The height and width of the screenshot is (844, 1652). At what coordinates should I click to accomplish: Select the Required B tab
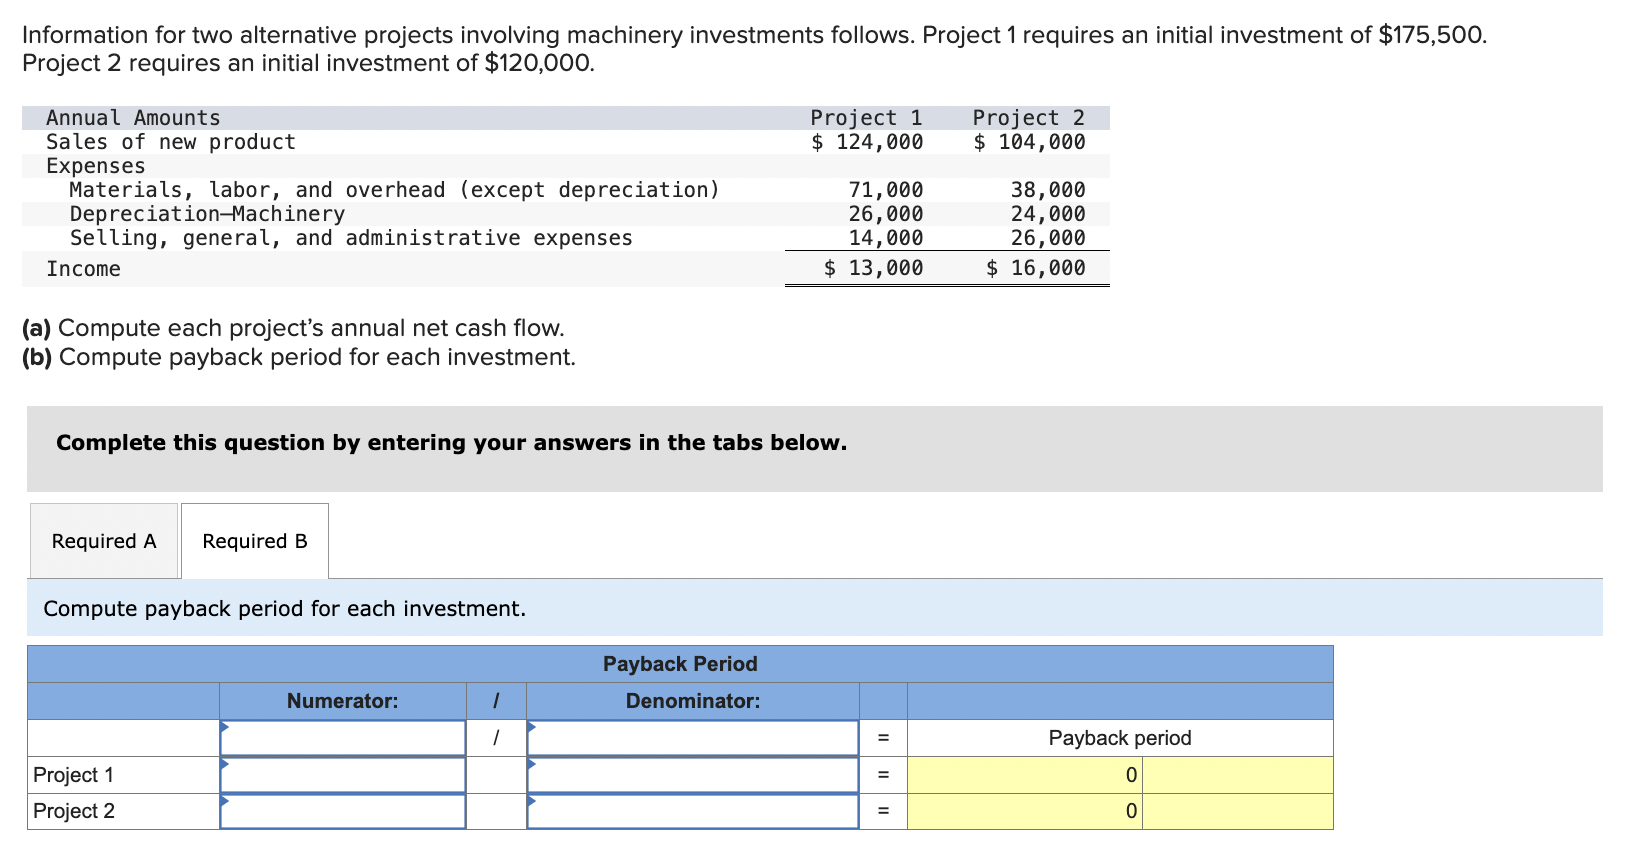coord(255,541)
